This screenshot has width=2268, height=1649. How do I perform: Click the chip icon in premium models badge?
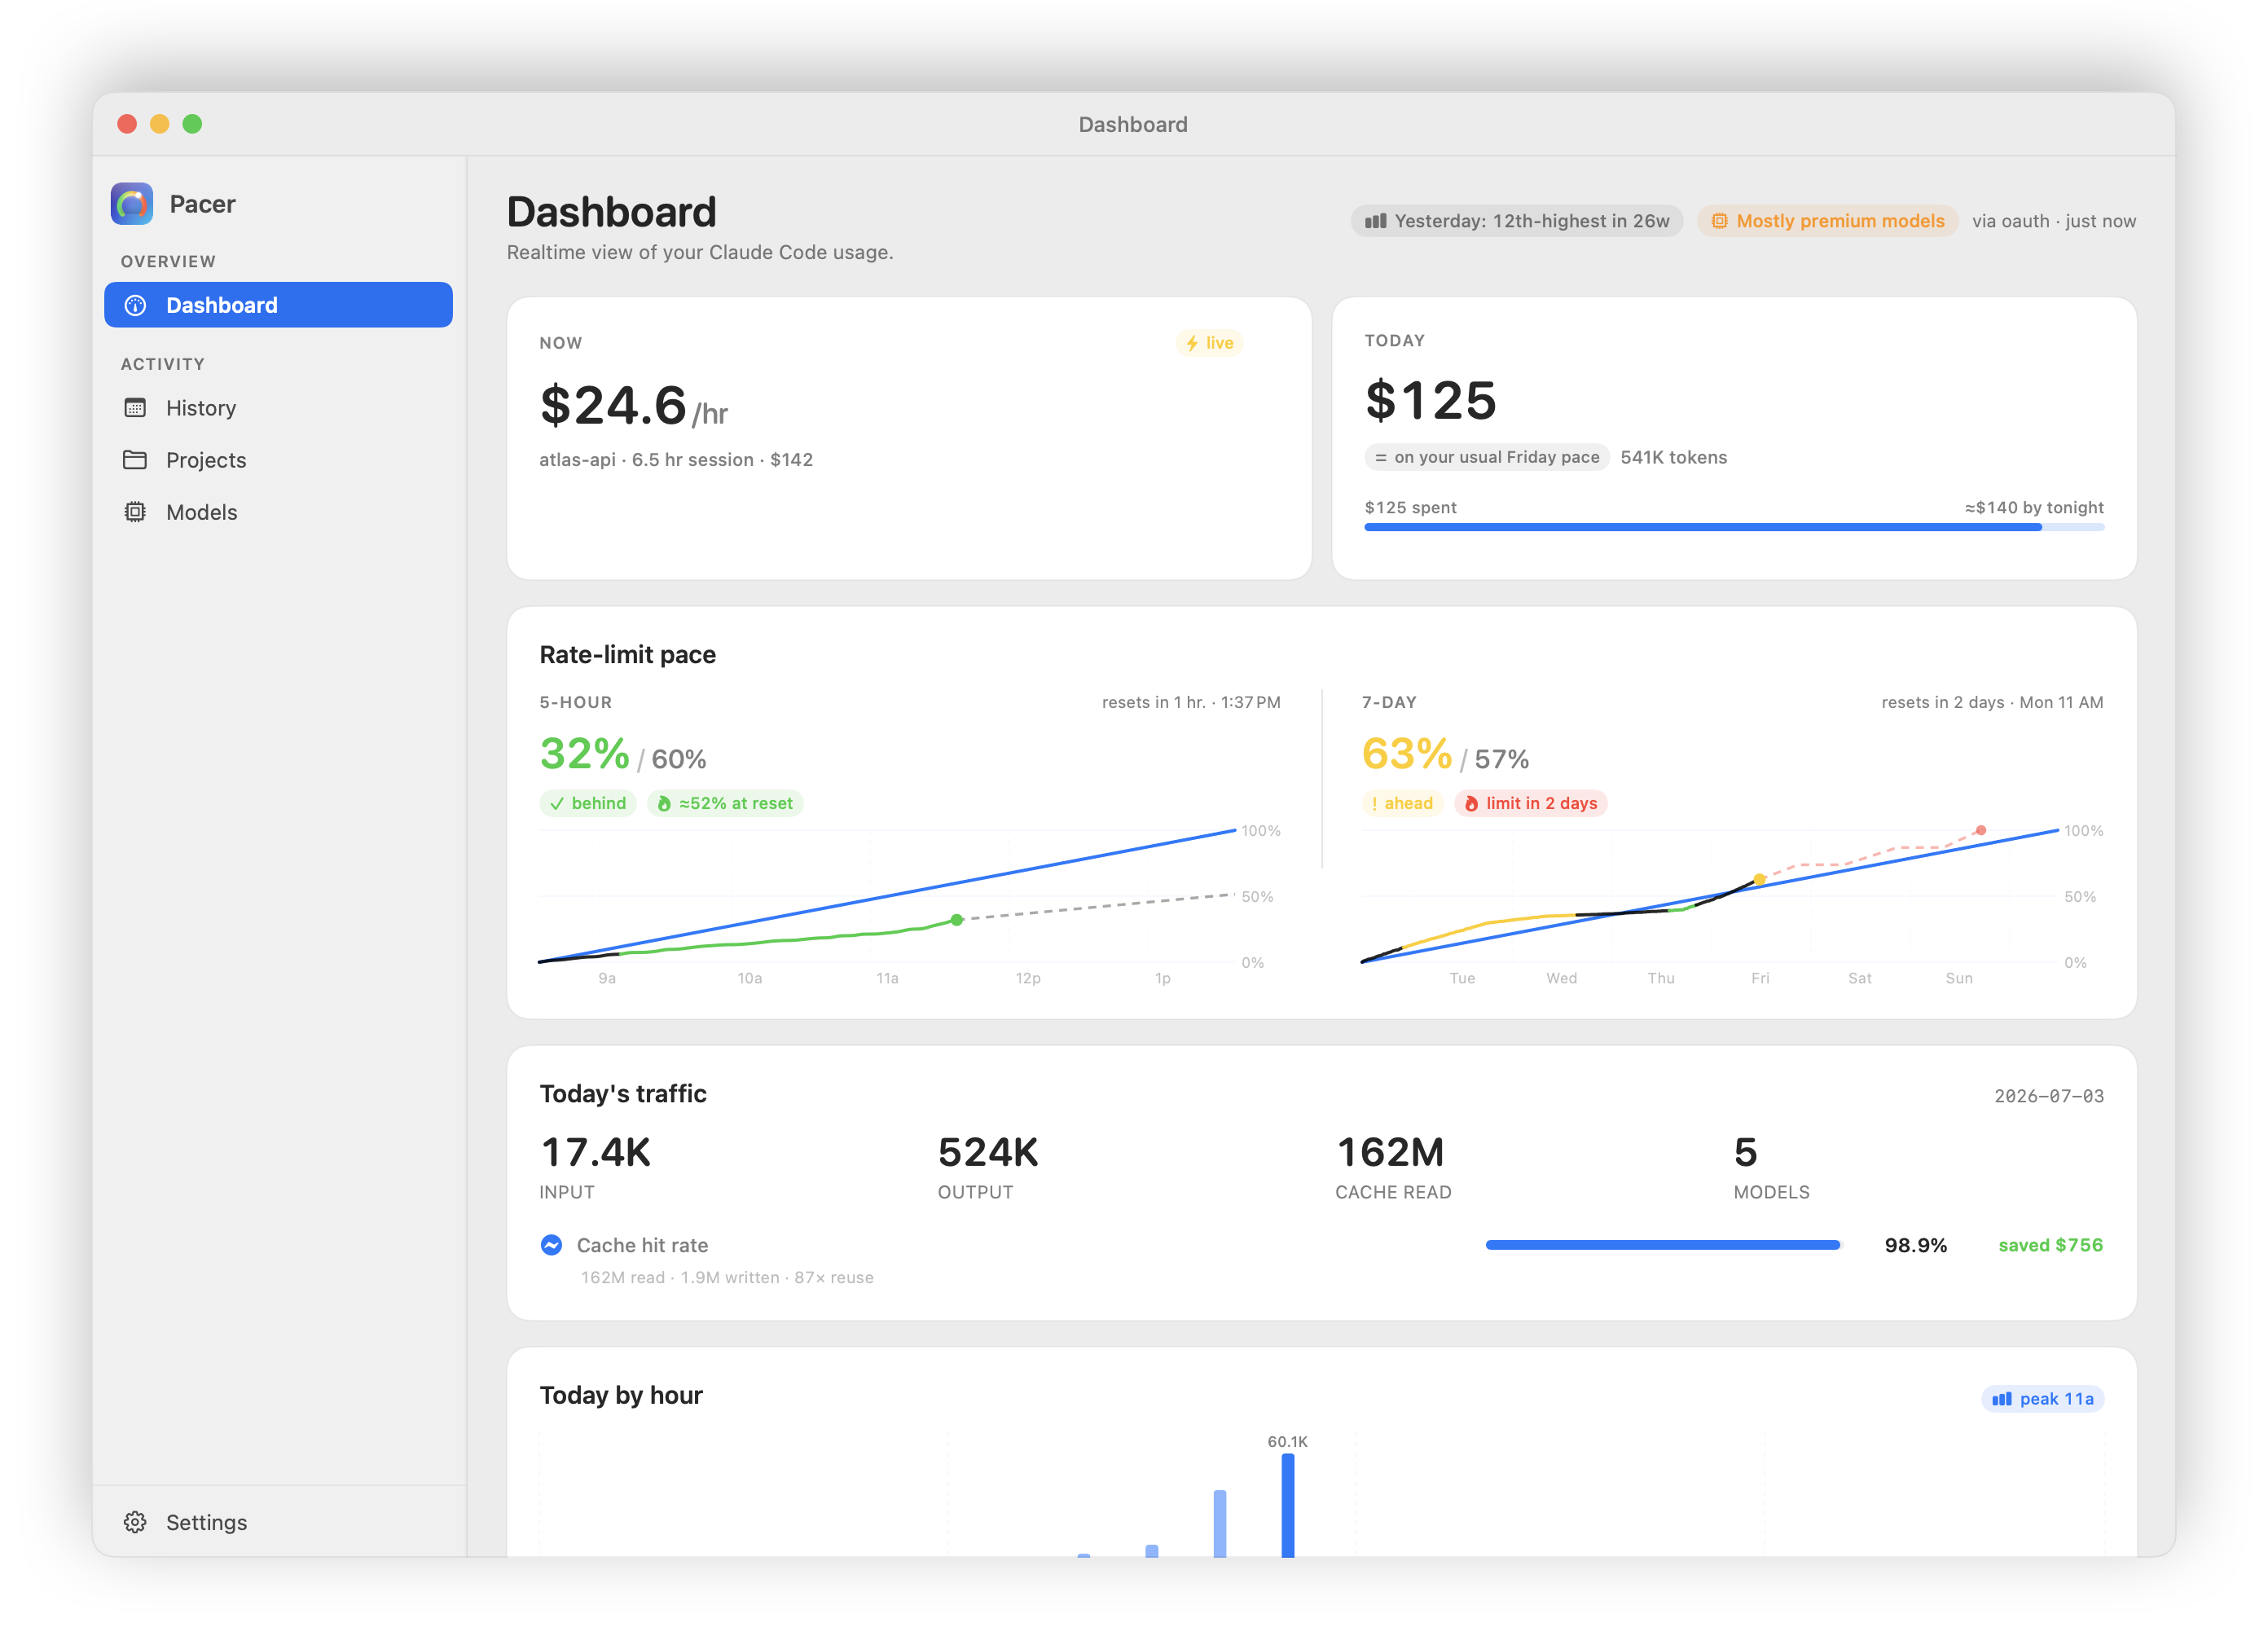pos(1719,221)
